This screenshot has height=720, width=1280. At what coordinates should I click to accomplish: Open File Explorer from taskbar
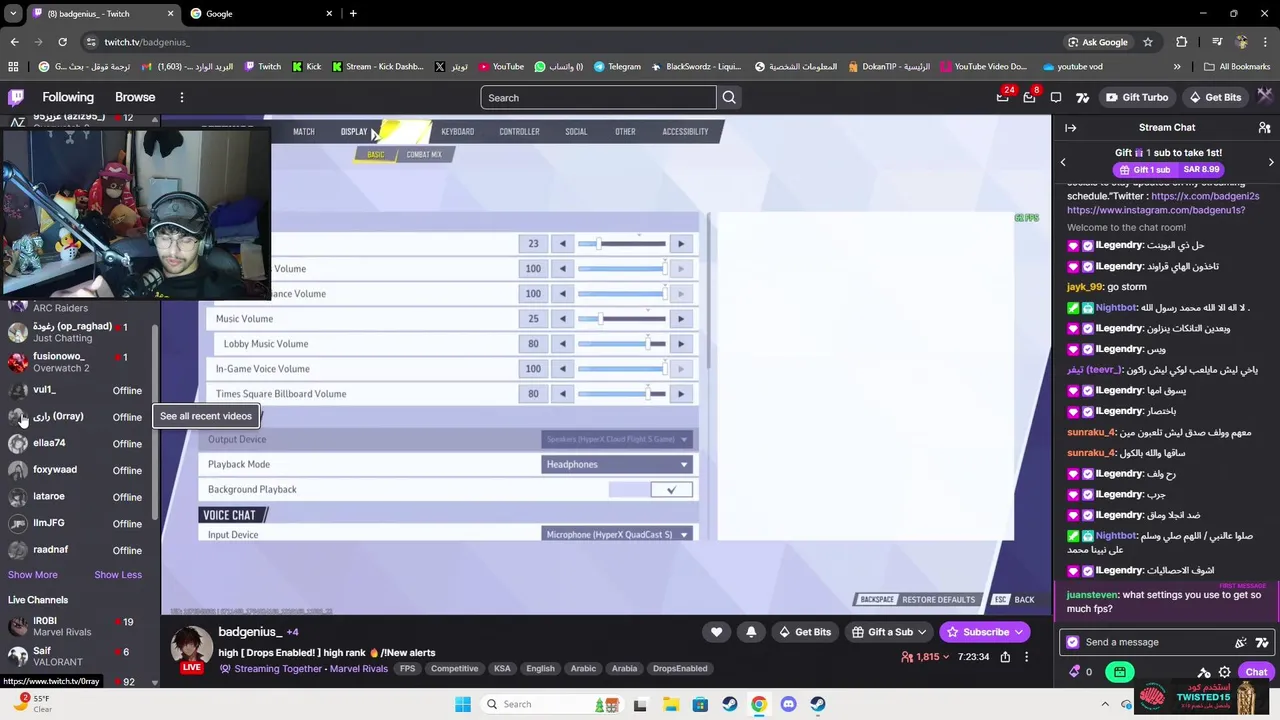click(x=671, y=704)
